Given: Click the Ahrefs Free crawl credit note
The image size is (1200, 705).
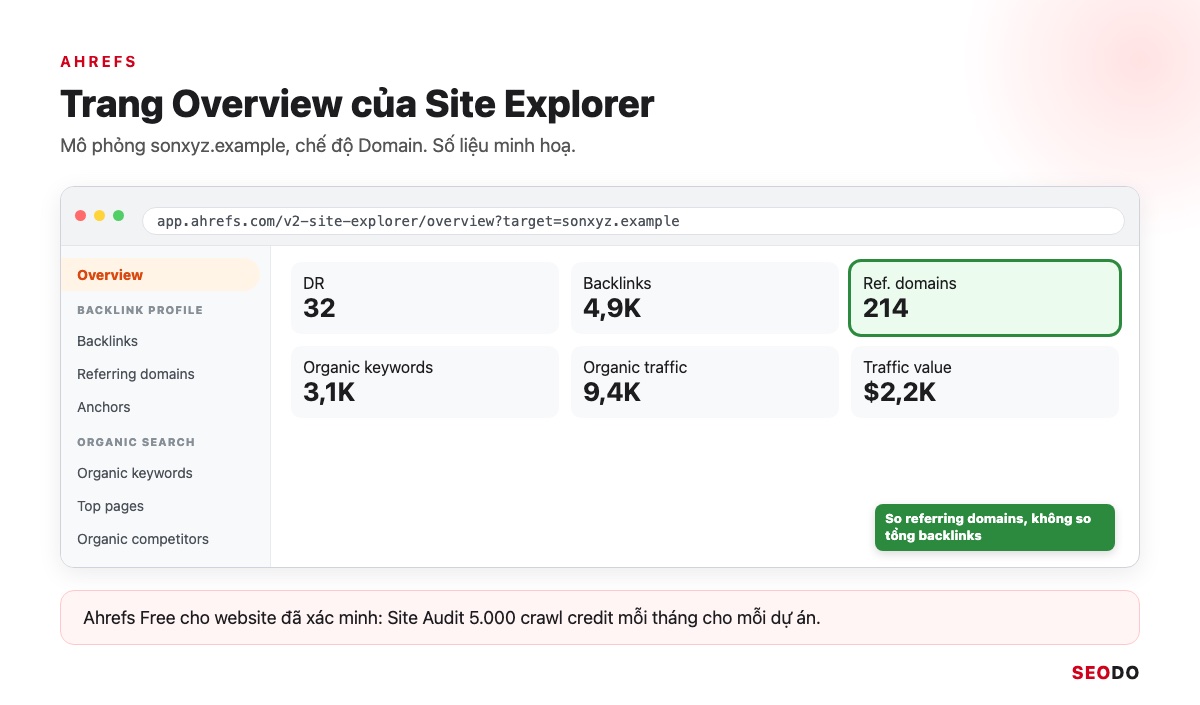Looking at the screenshot, I should click(600, 618).
